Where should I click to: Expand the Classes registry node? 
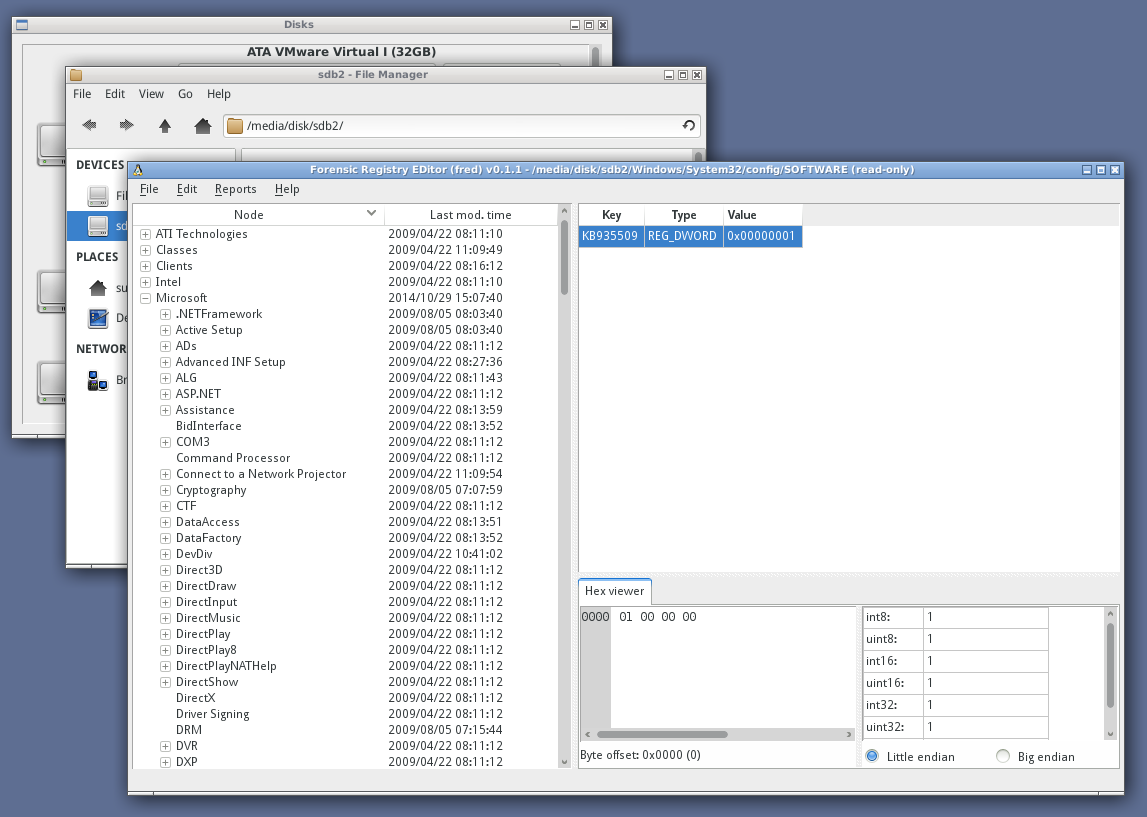tap(146, 250)
